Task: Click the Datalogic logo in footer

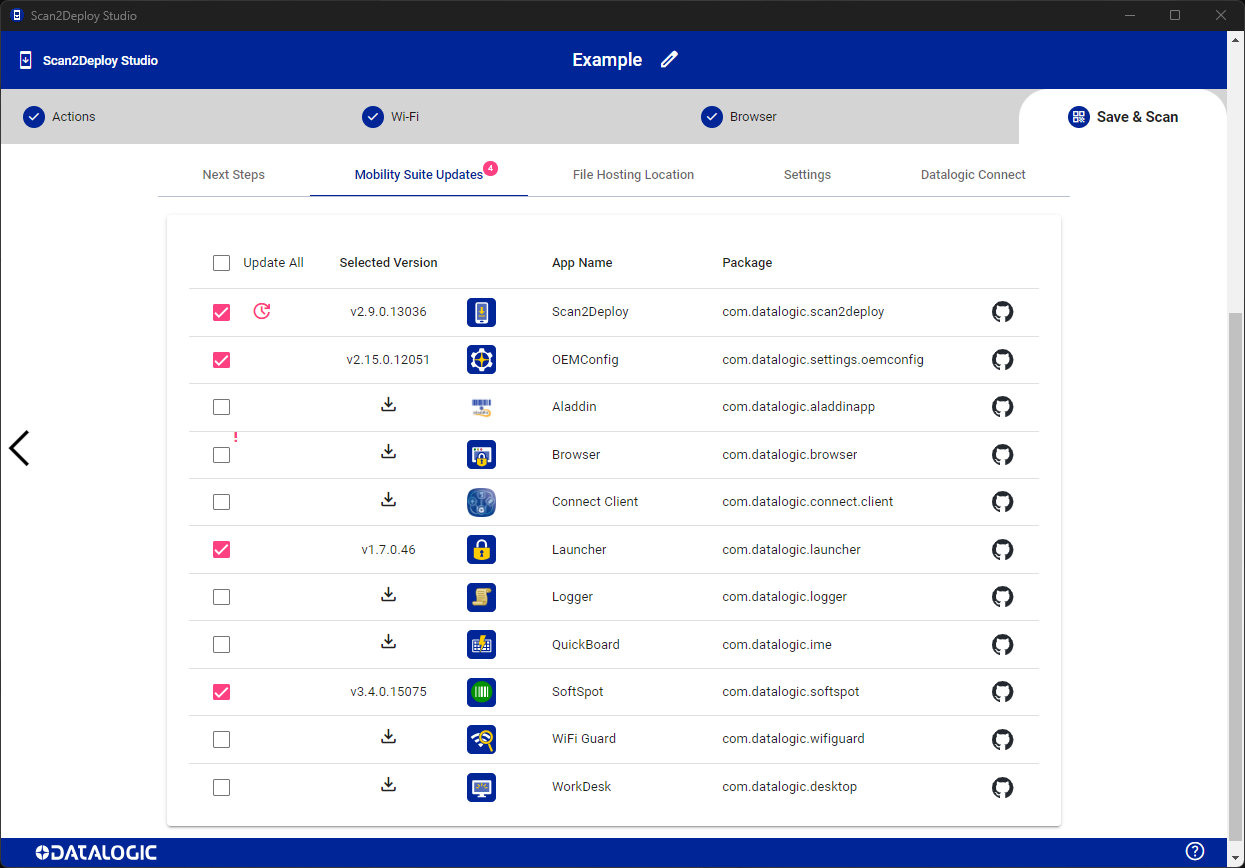Action: (x=96, y=852)
